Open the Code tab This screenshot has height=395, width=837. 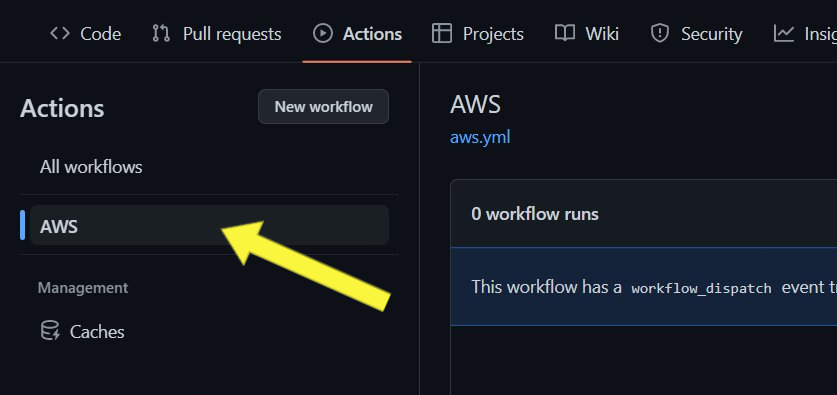[x=85, y=34]
